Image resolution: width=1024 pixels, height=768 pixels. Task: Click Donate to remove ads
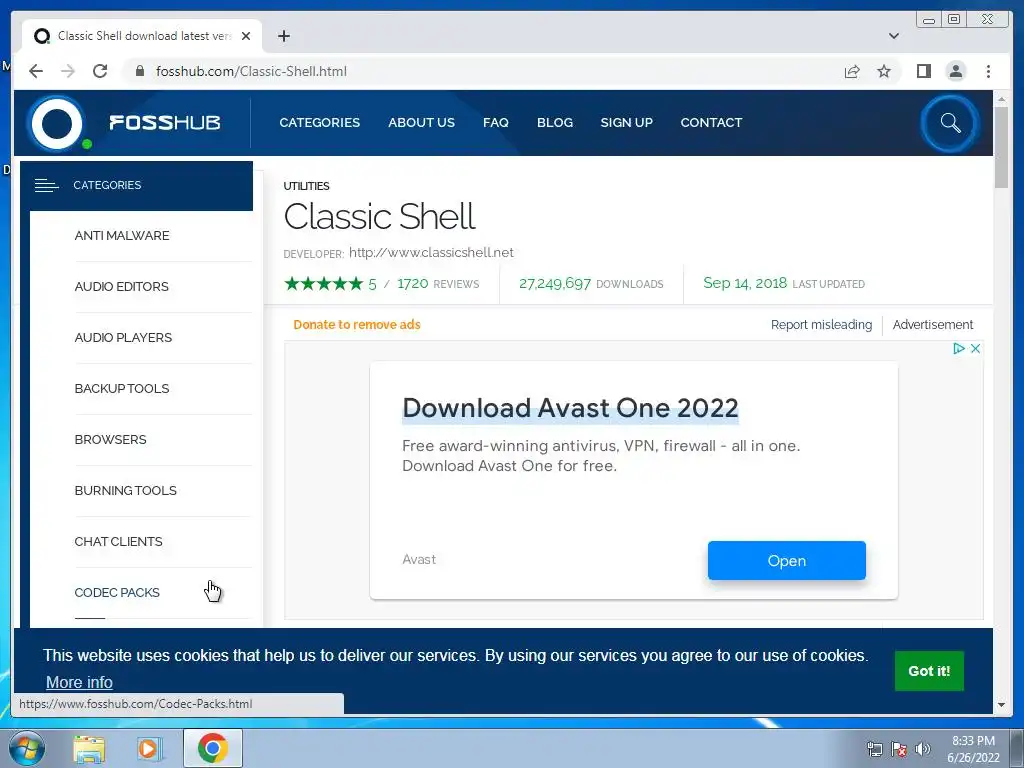click(x=357, y=325)
